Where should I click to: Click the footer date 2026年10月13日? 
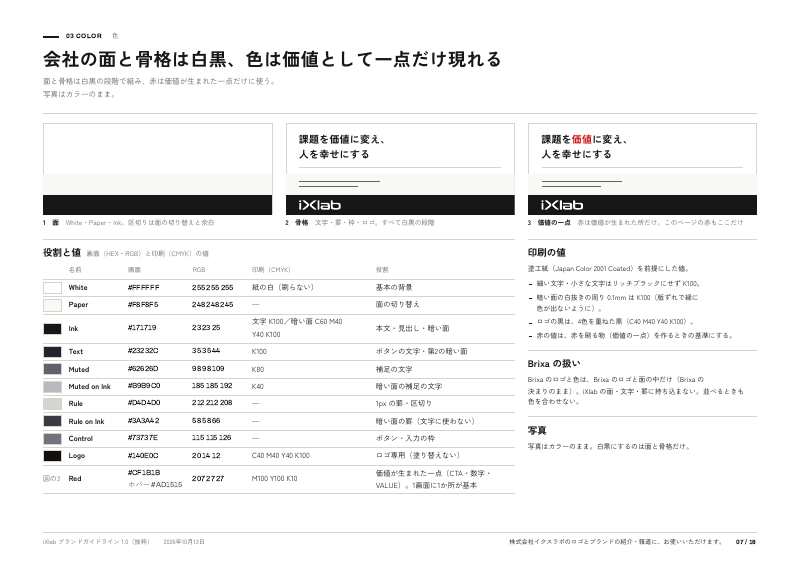tap(184, 542)
